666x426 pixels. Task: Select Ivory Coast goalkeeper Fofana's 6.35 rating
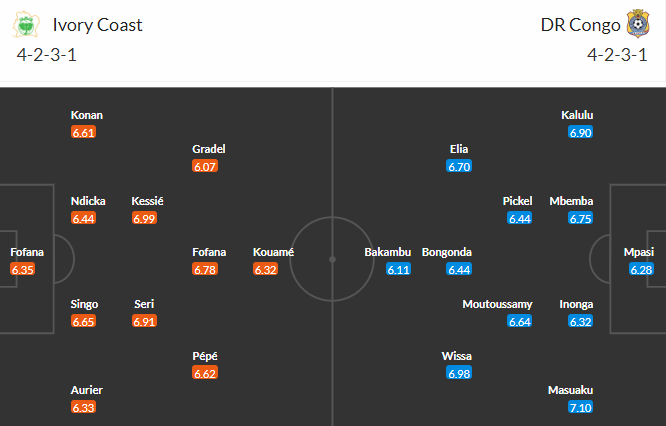(25, 269)
